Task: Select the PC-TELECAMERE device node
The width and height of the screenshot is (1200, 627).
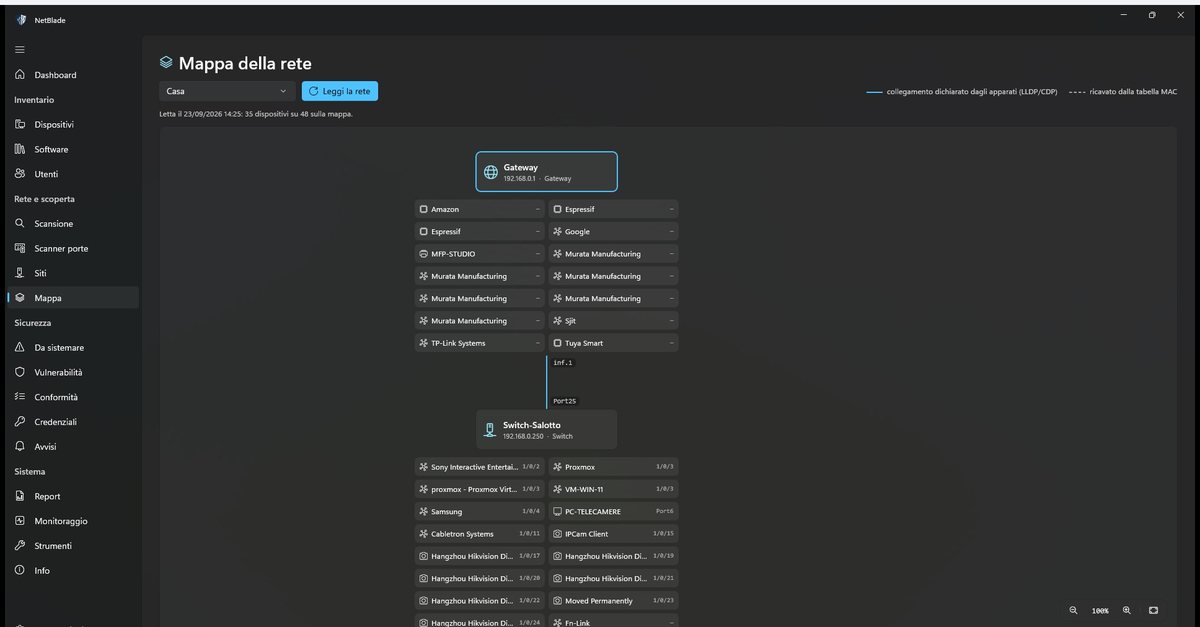Action: 613,511
